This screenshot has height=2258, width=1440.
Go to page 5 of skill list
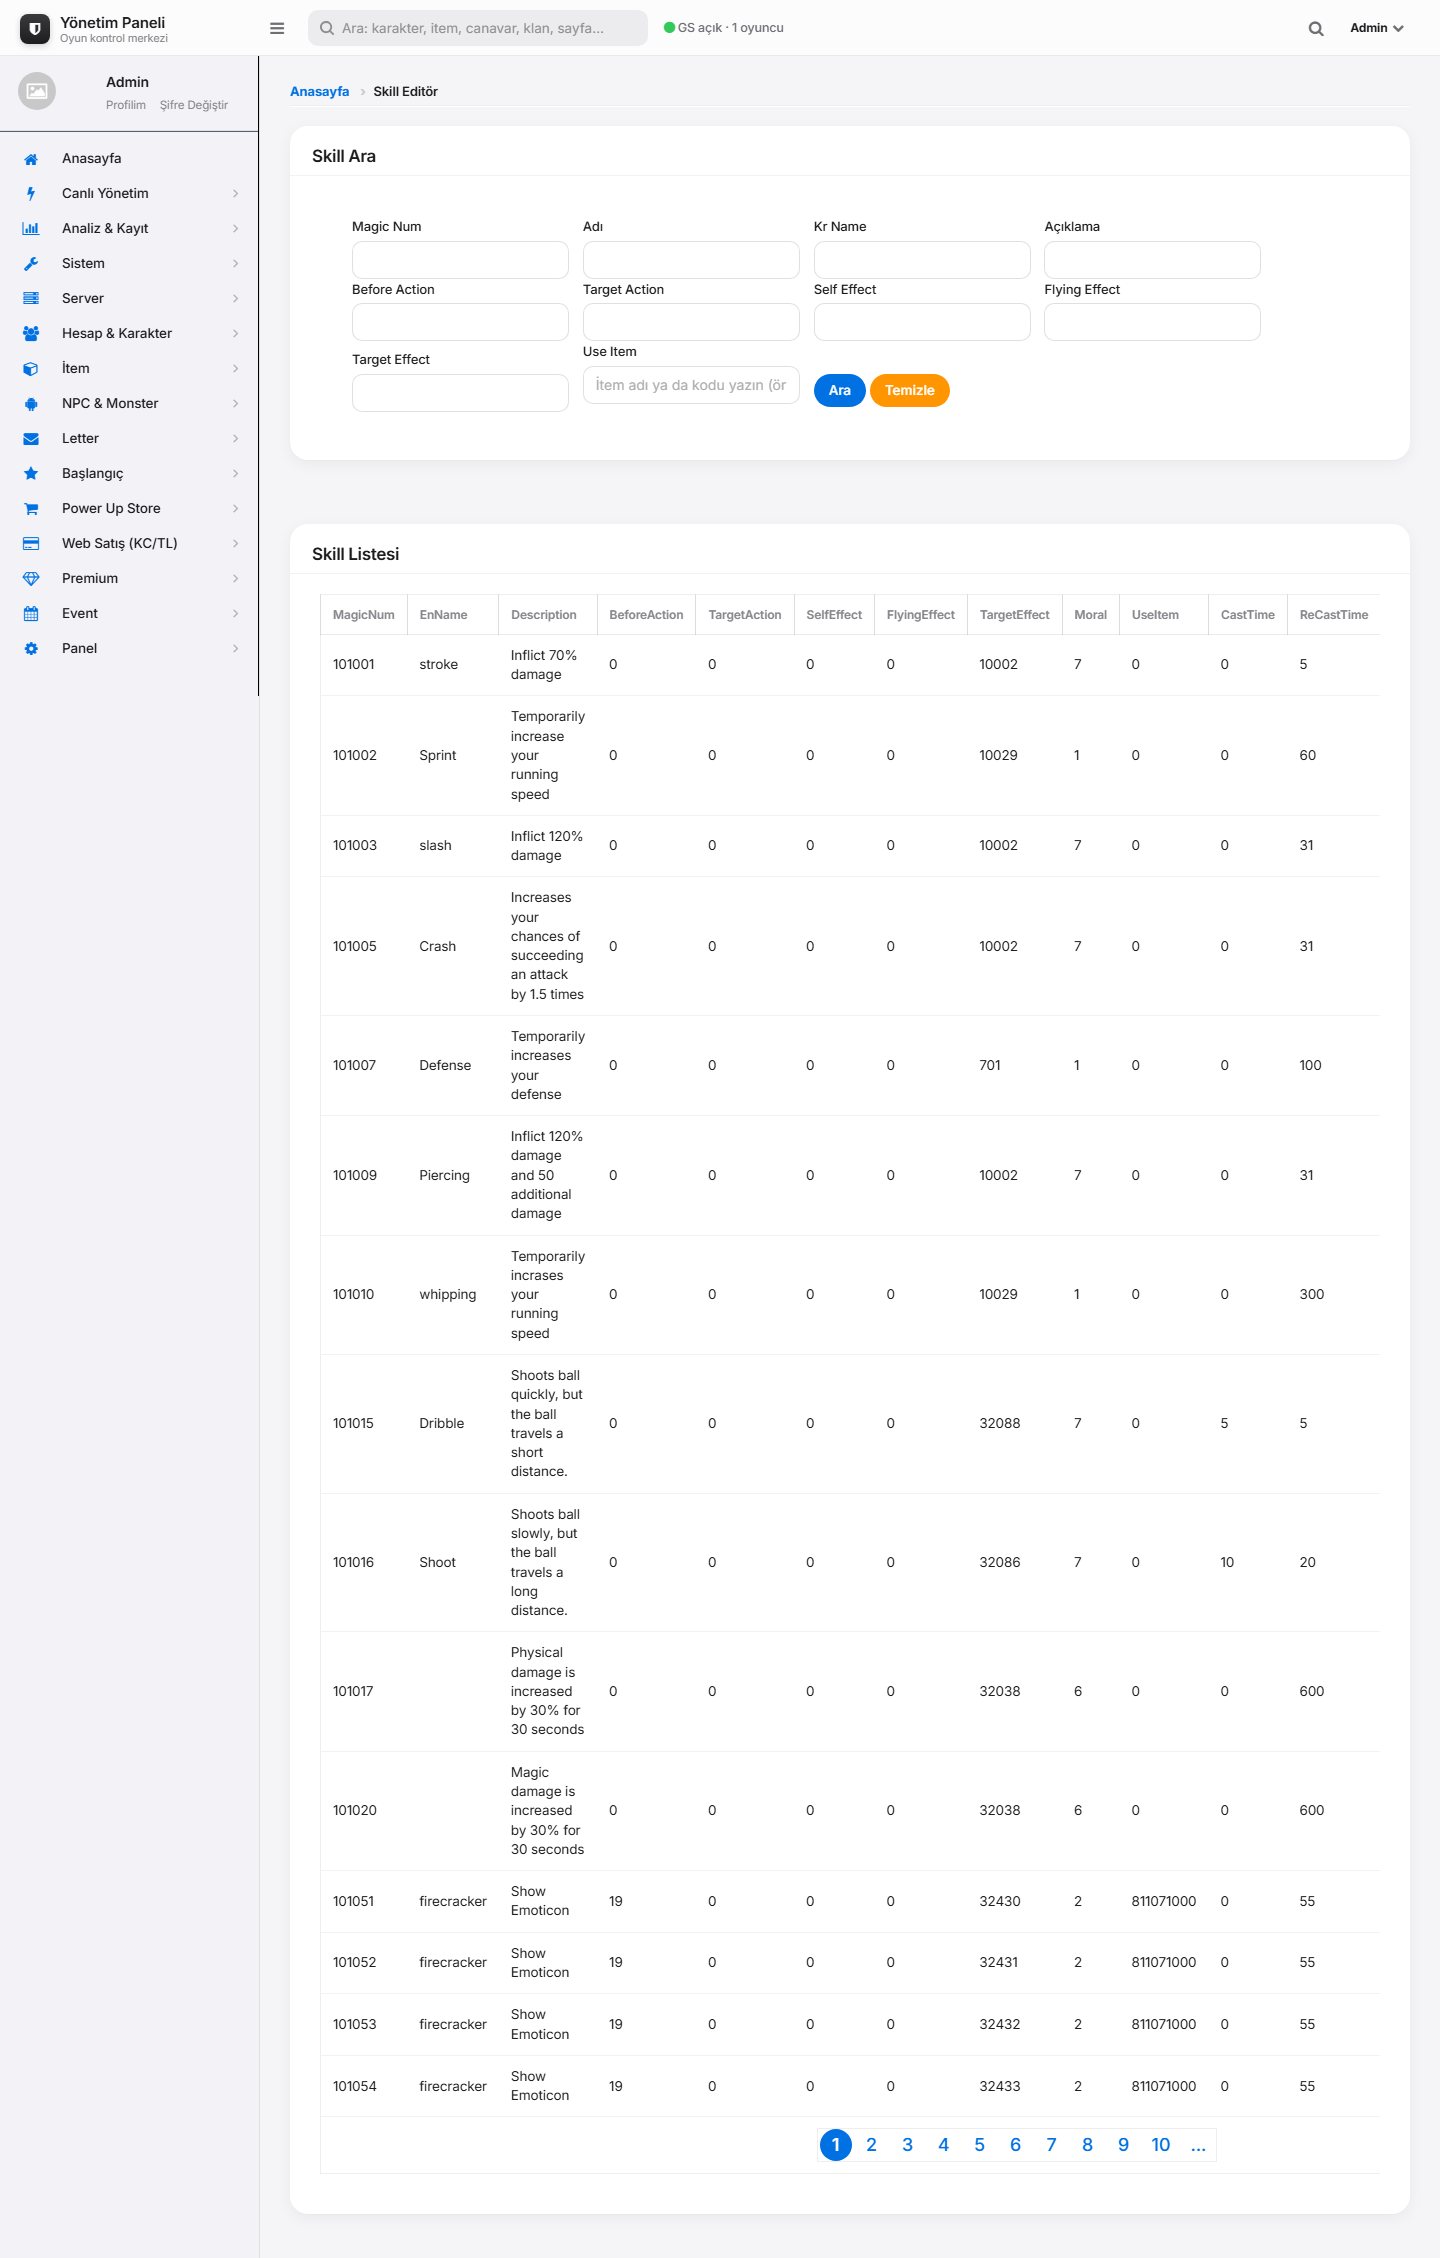pos(980,2145)
